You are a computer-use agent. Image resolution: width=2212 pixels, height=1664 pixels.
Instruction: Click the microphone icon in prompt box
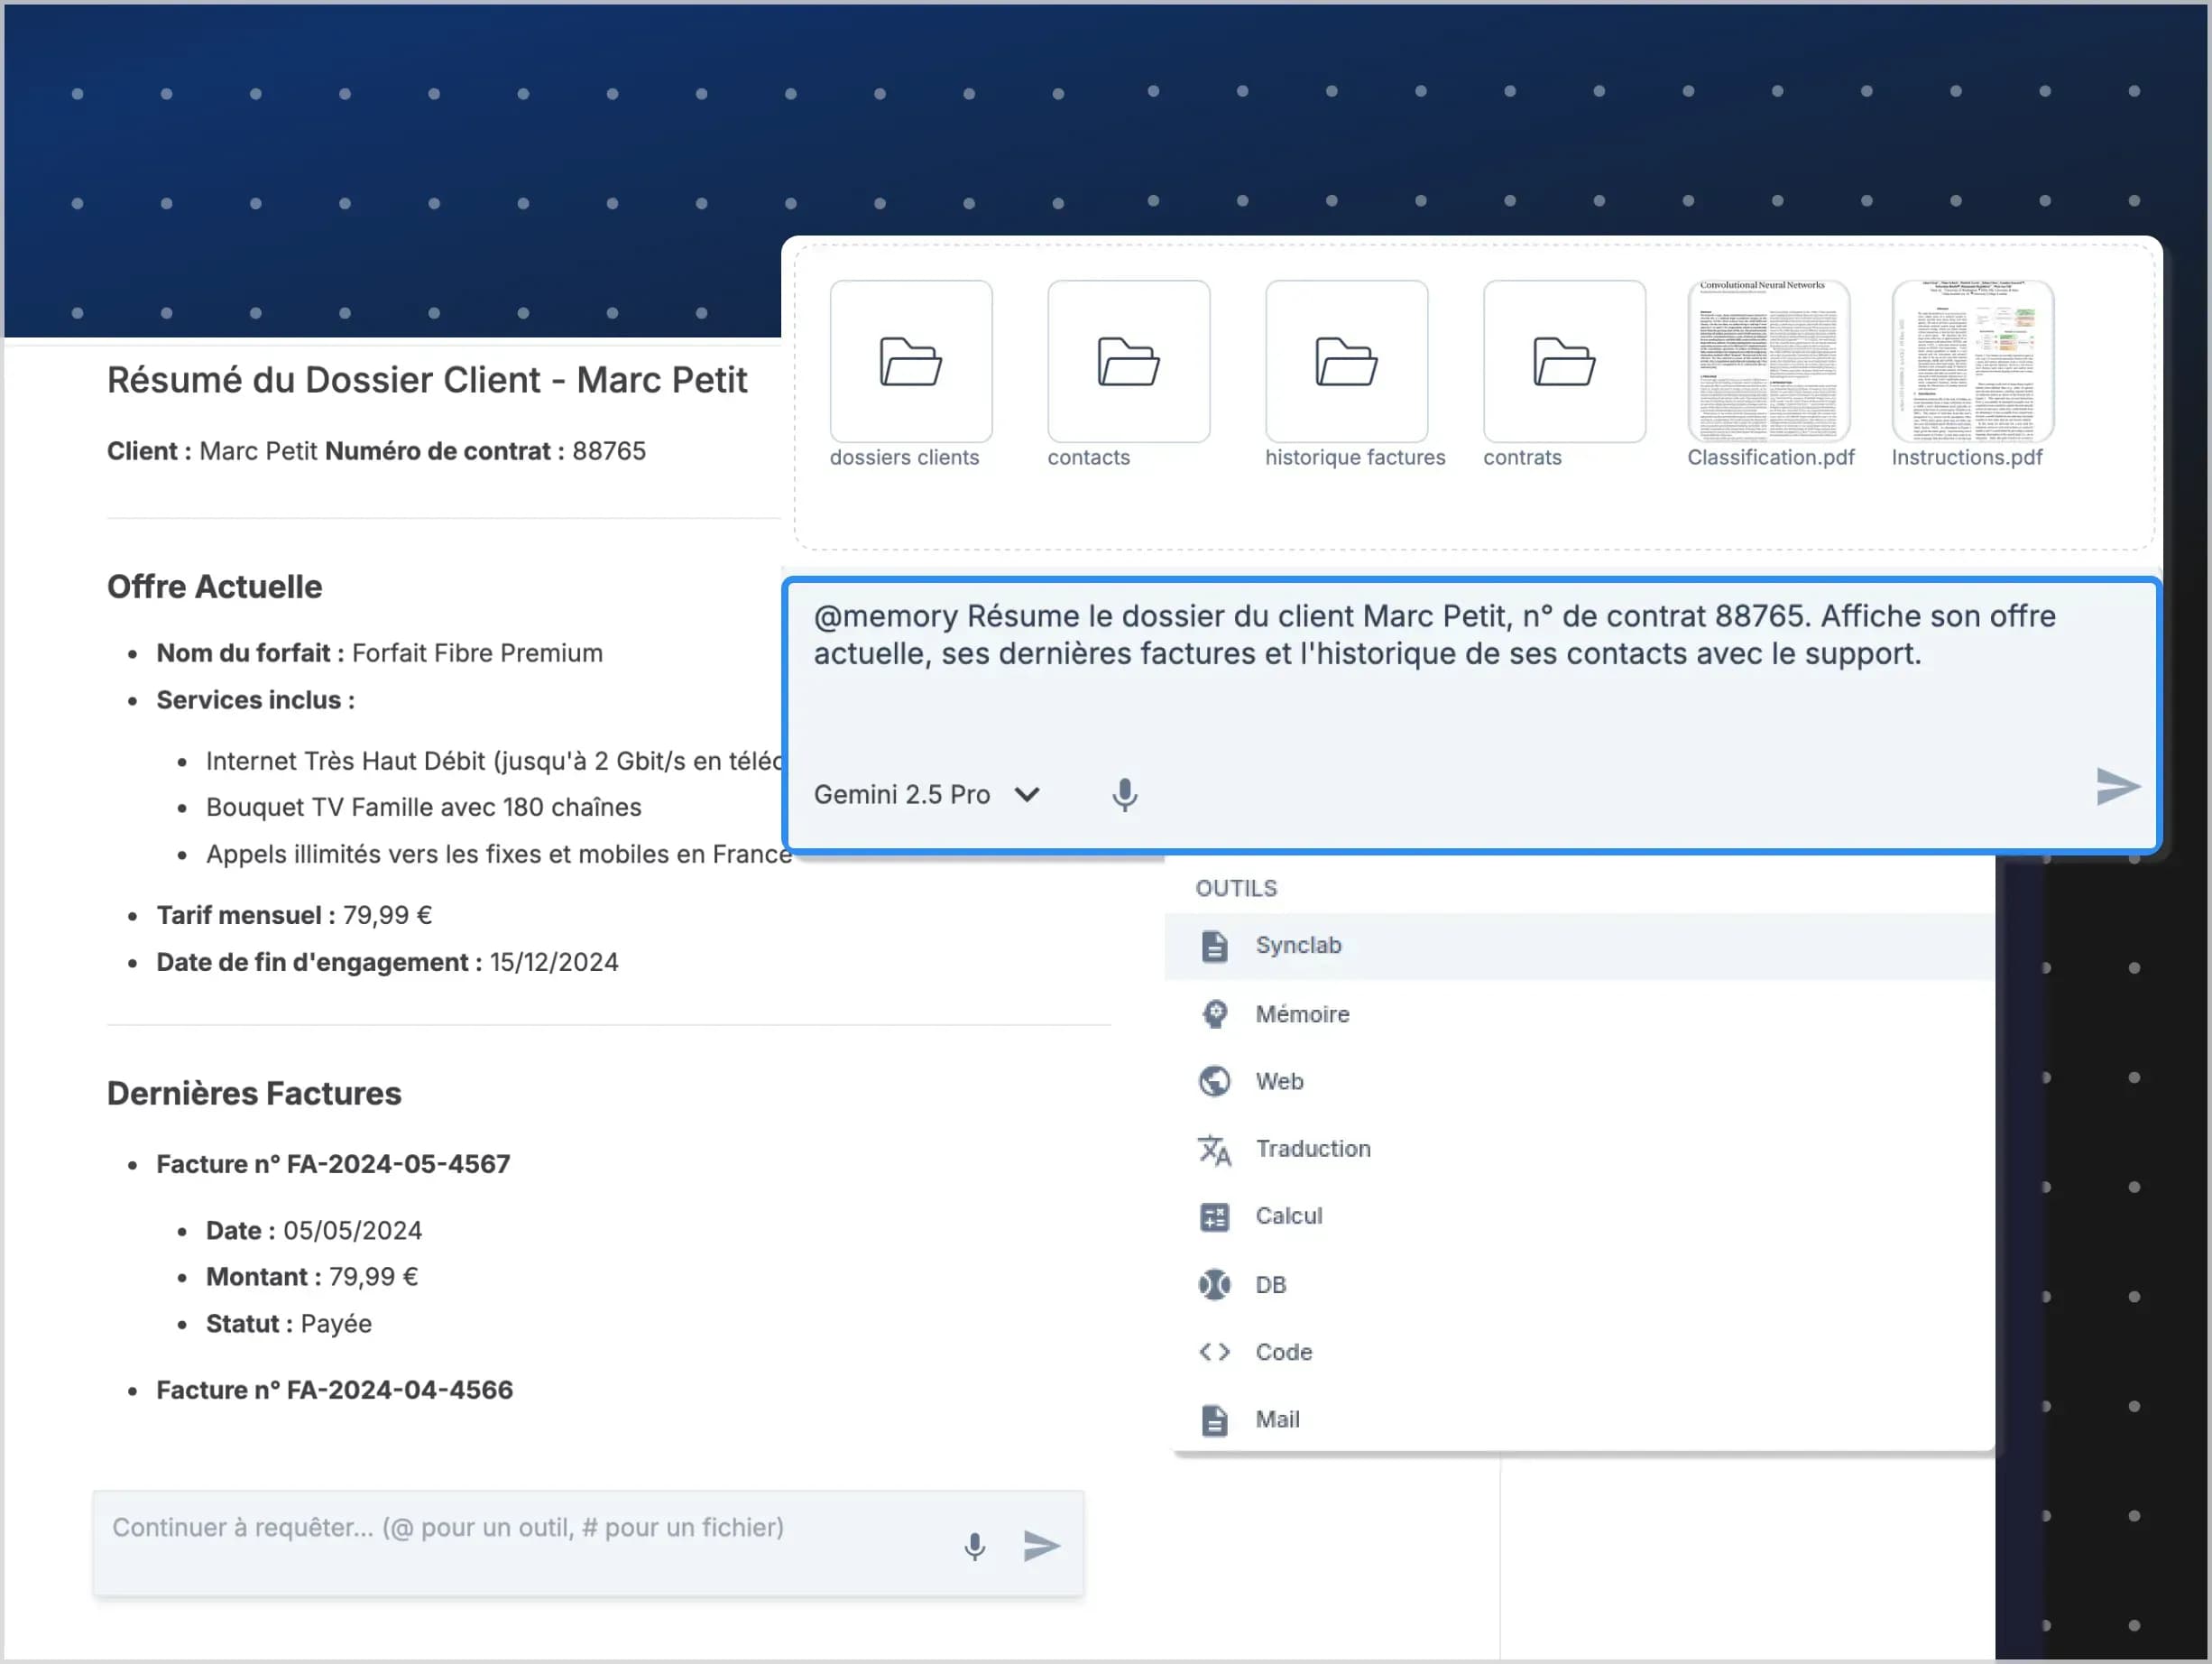pyautogui.click(x=1124, y=795)
